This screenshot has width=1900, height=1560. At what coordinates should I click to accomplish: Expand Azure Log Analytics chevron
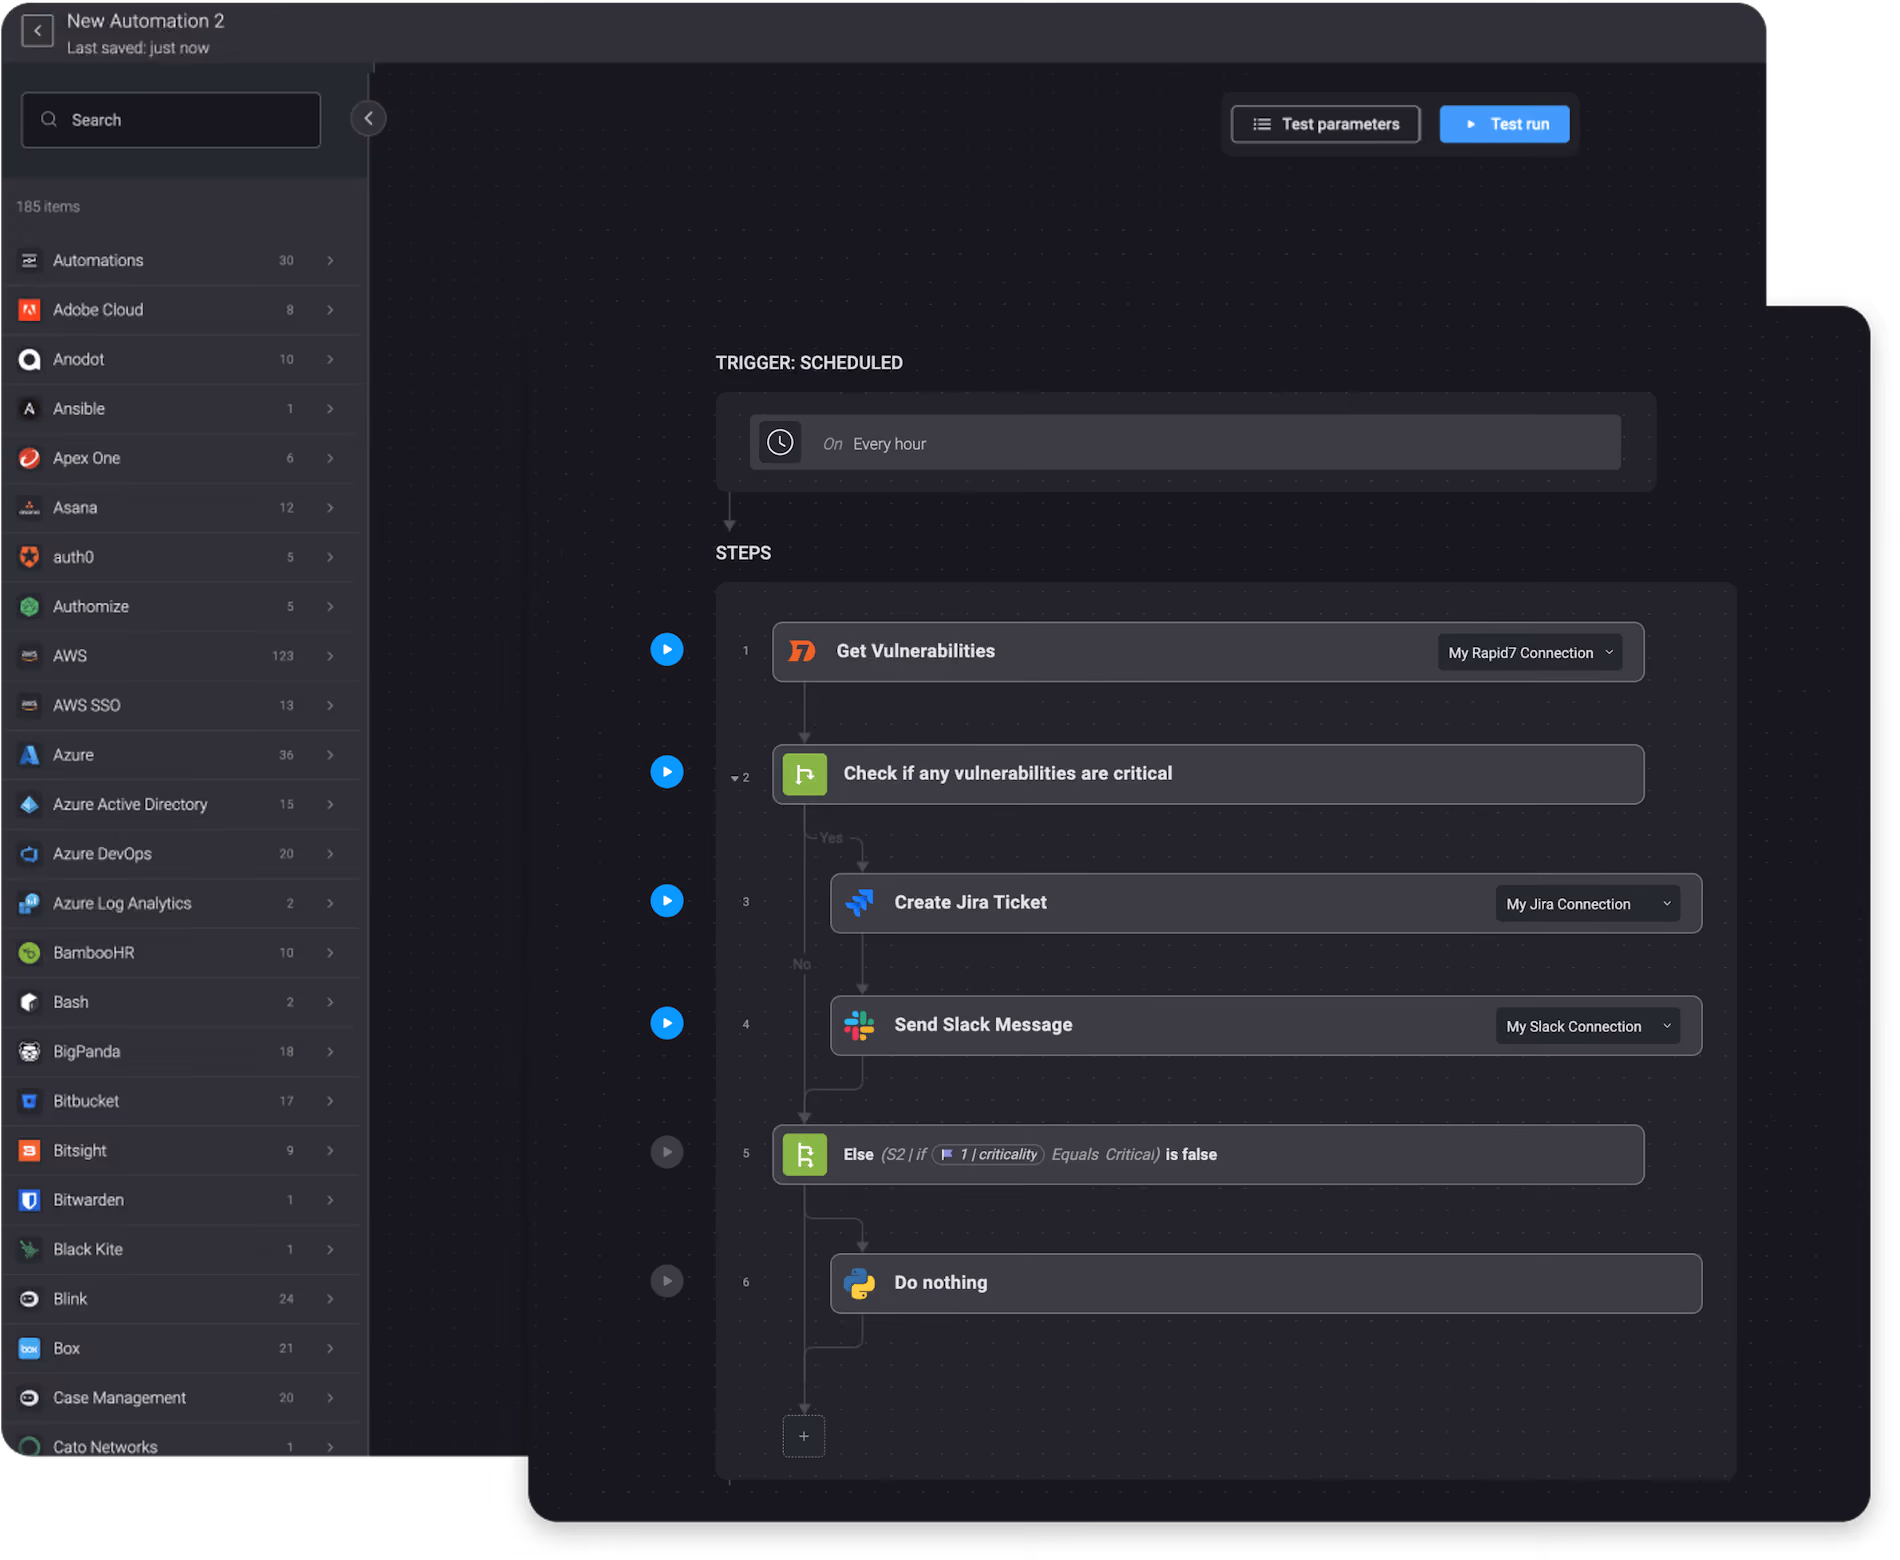[330, 904]
